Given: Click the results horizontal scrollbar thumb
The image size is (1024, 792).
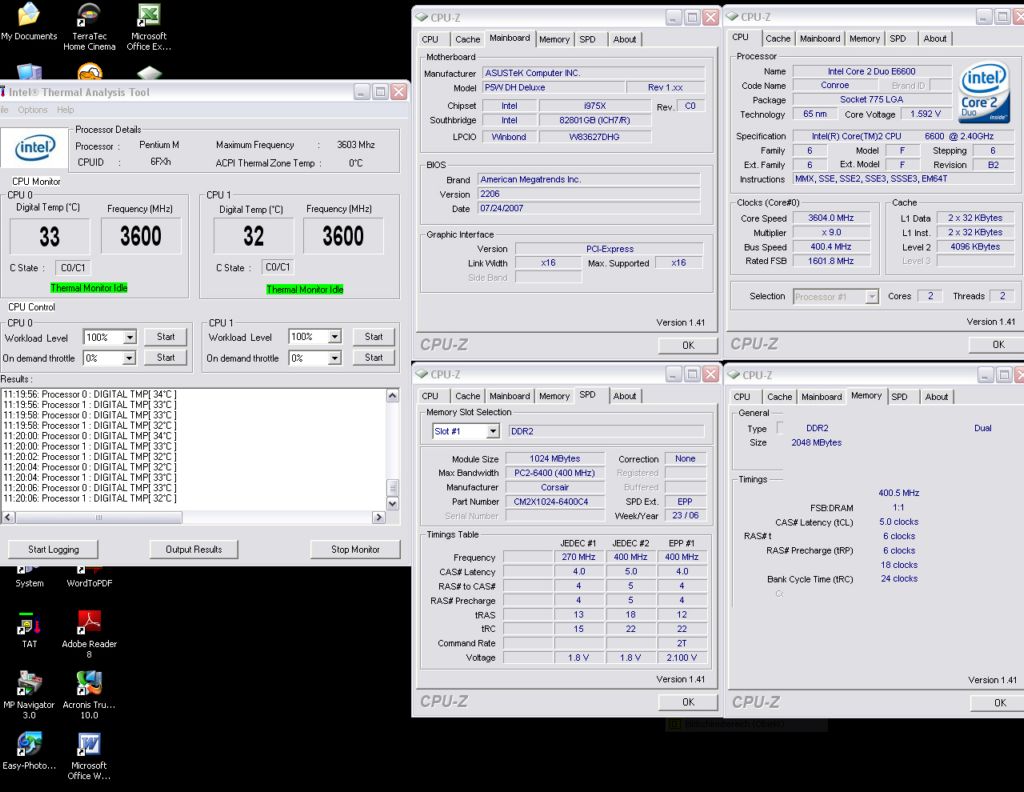Looking at the screenshot, I should pyautogui.click(x=99, y=517).
